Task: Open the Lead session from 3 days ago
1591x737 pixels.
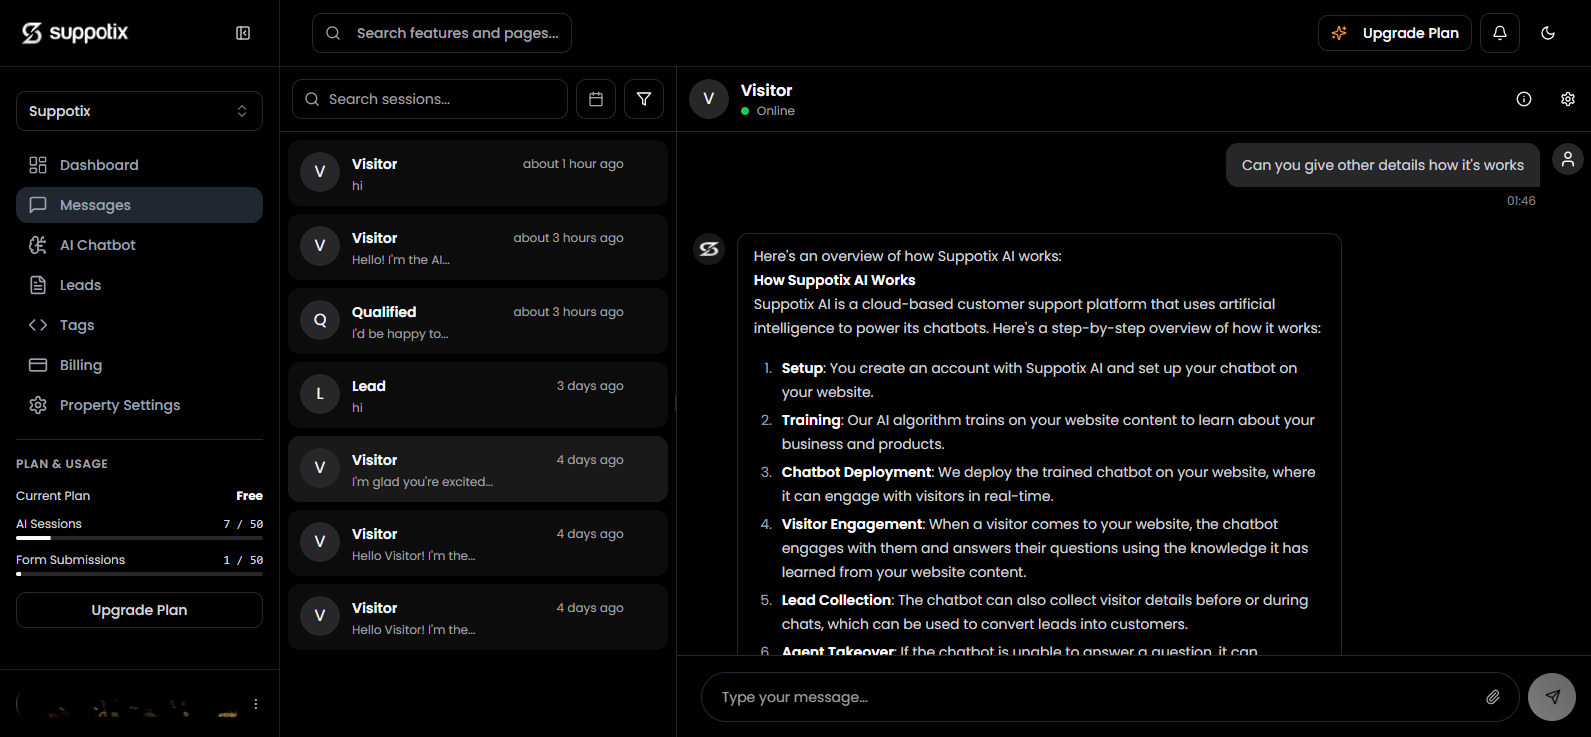Action: coord(478,395)
